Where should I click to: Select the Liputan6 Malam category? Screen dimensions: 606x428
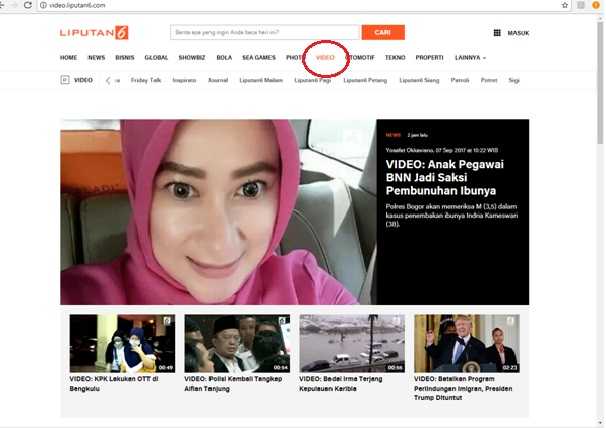tap(261, 80)
